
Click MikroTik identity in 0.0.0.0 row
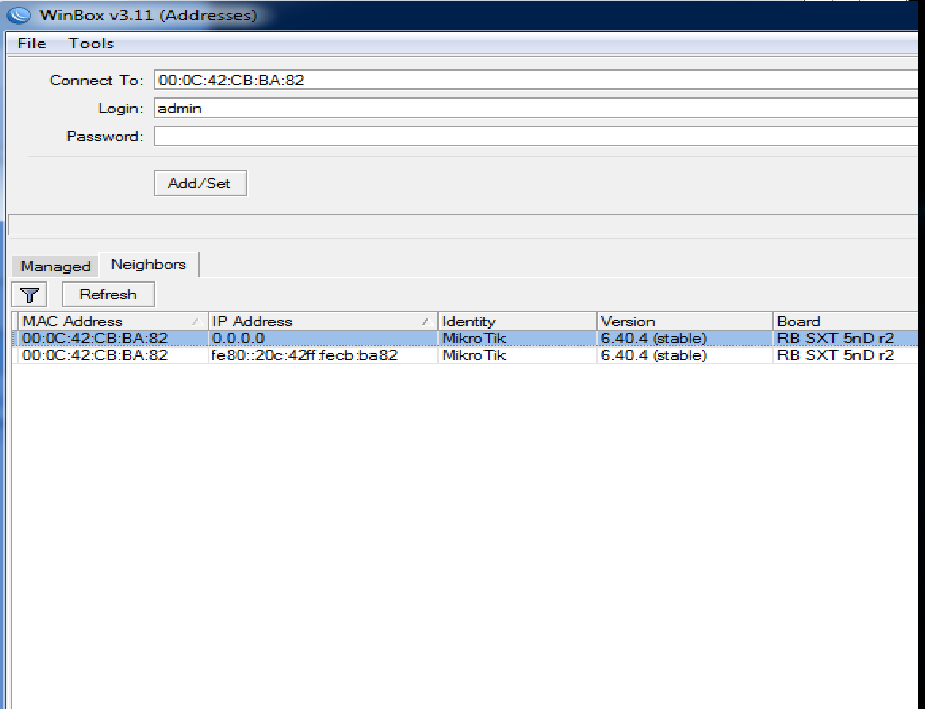[474, 339]
